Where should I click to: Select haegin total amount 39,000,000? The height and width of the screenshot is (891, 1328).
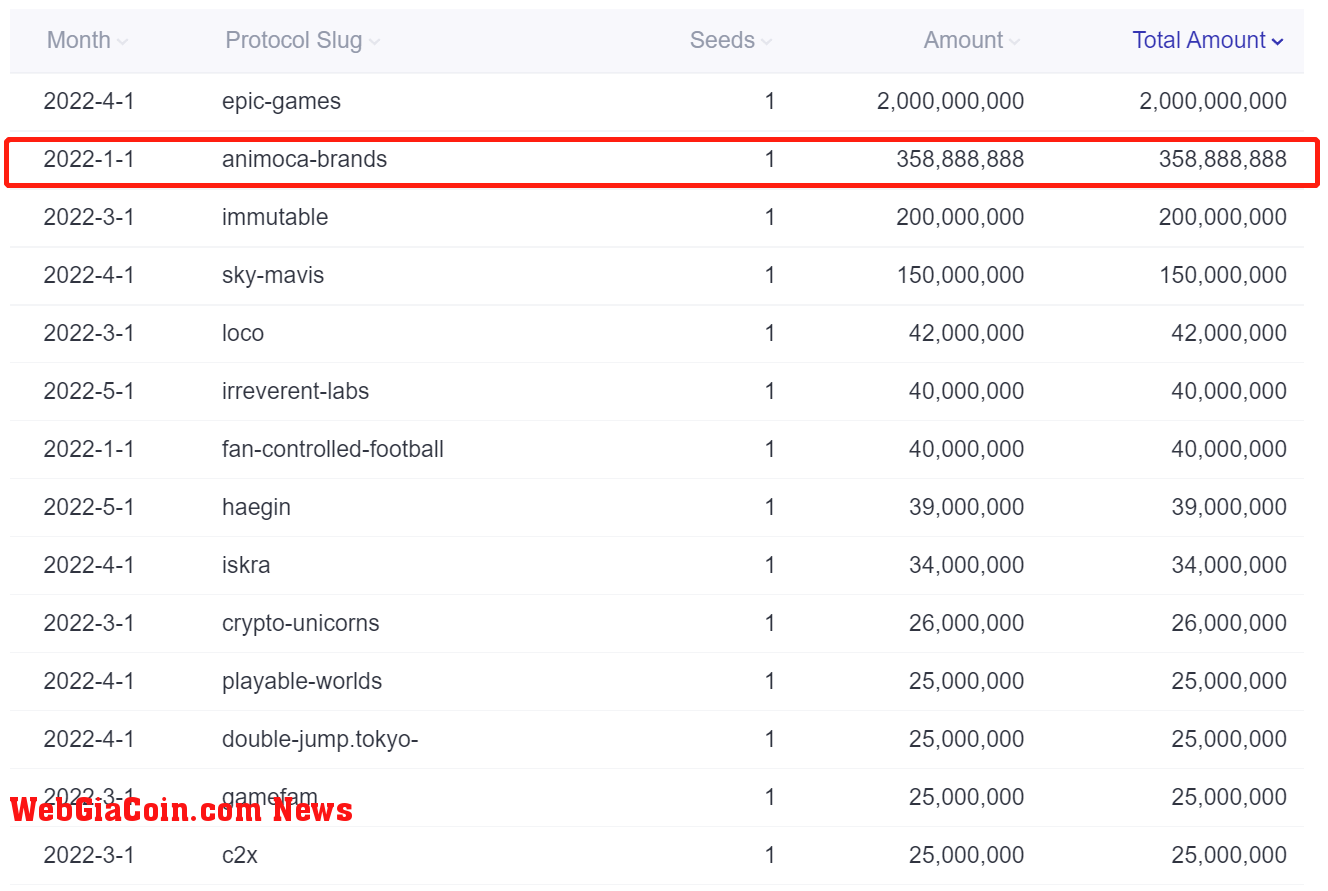pos(1229,507)
